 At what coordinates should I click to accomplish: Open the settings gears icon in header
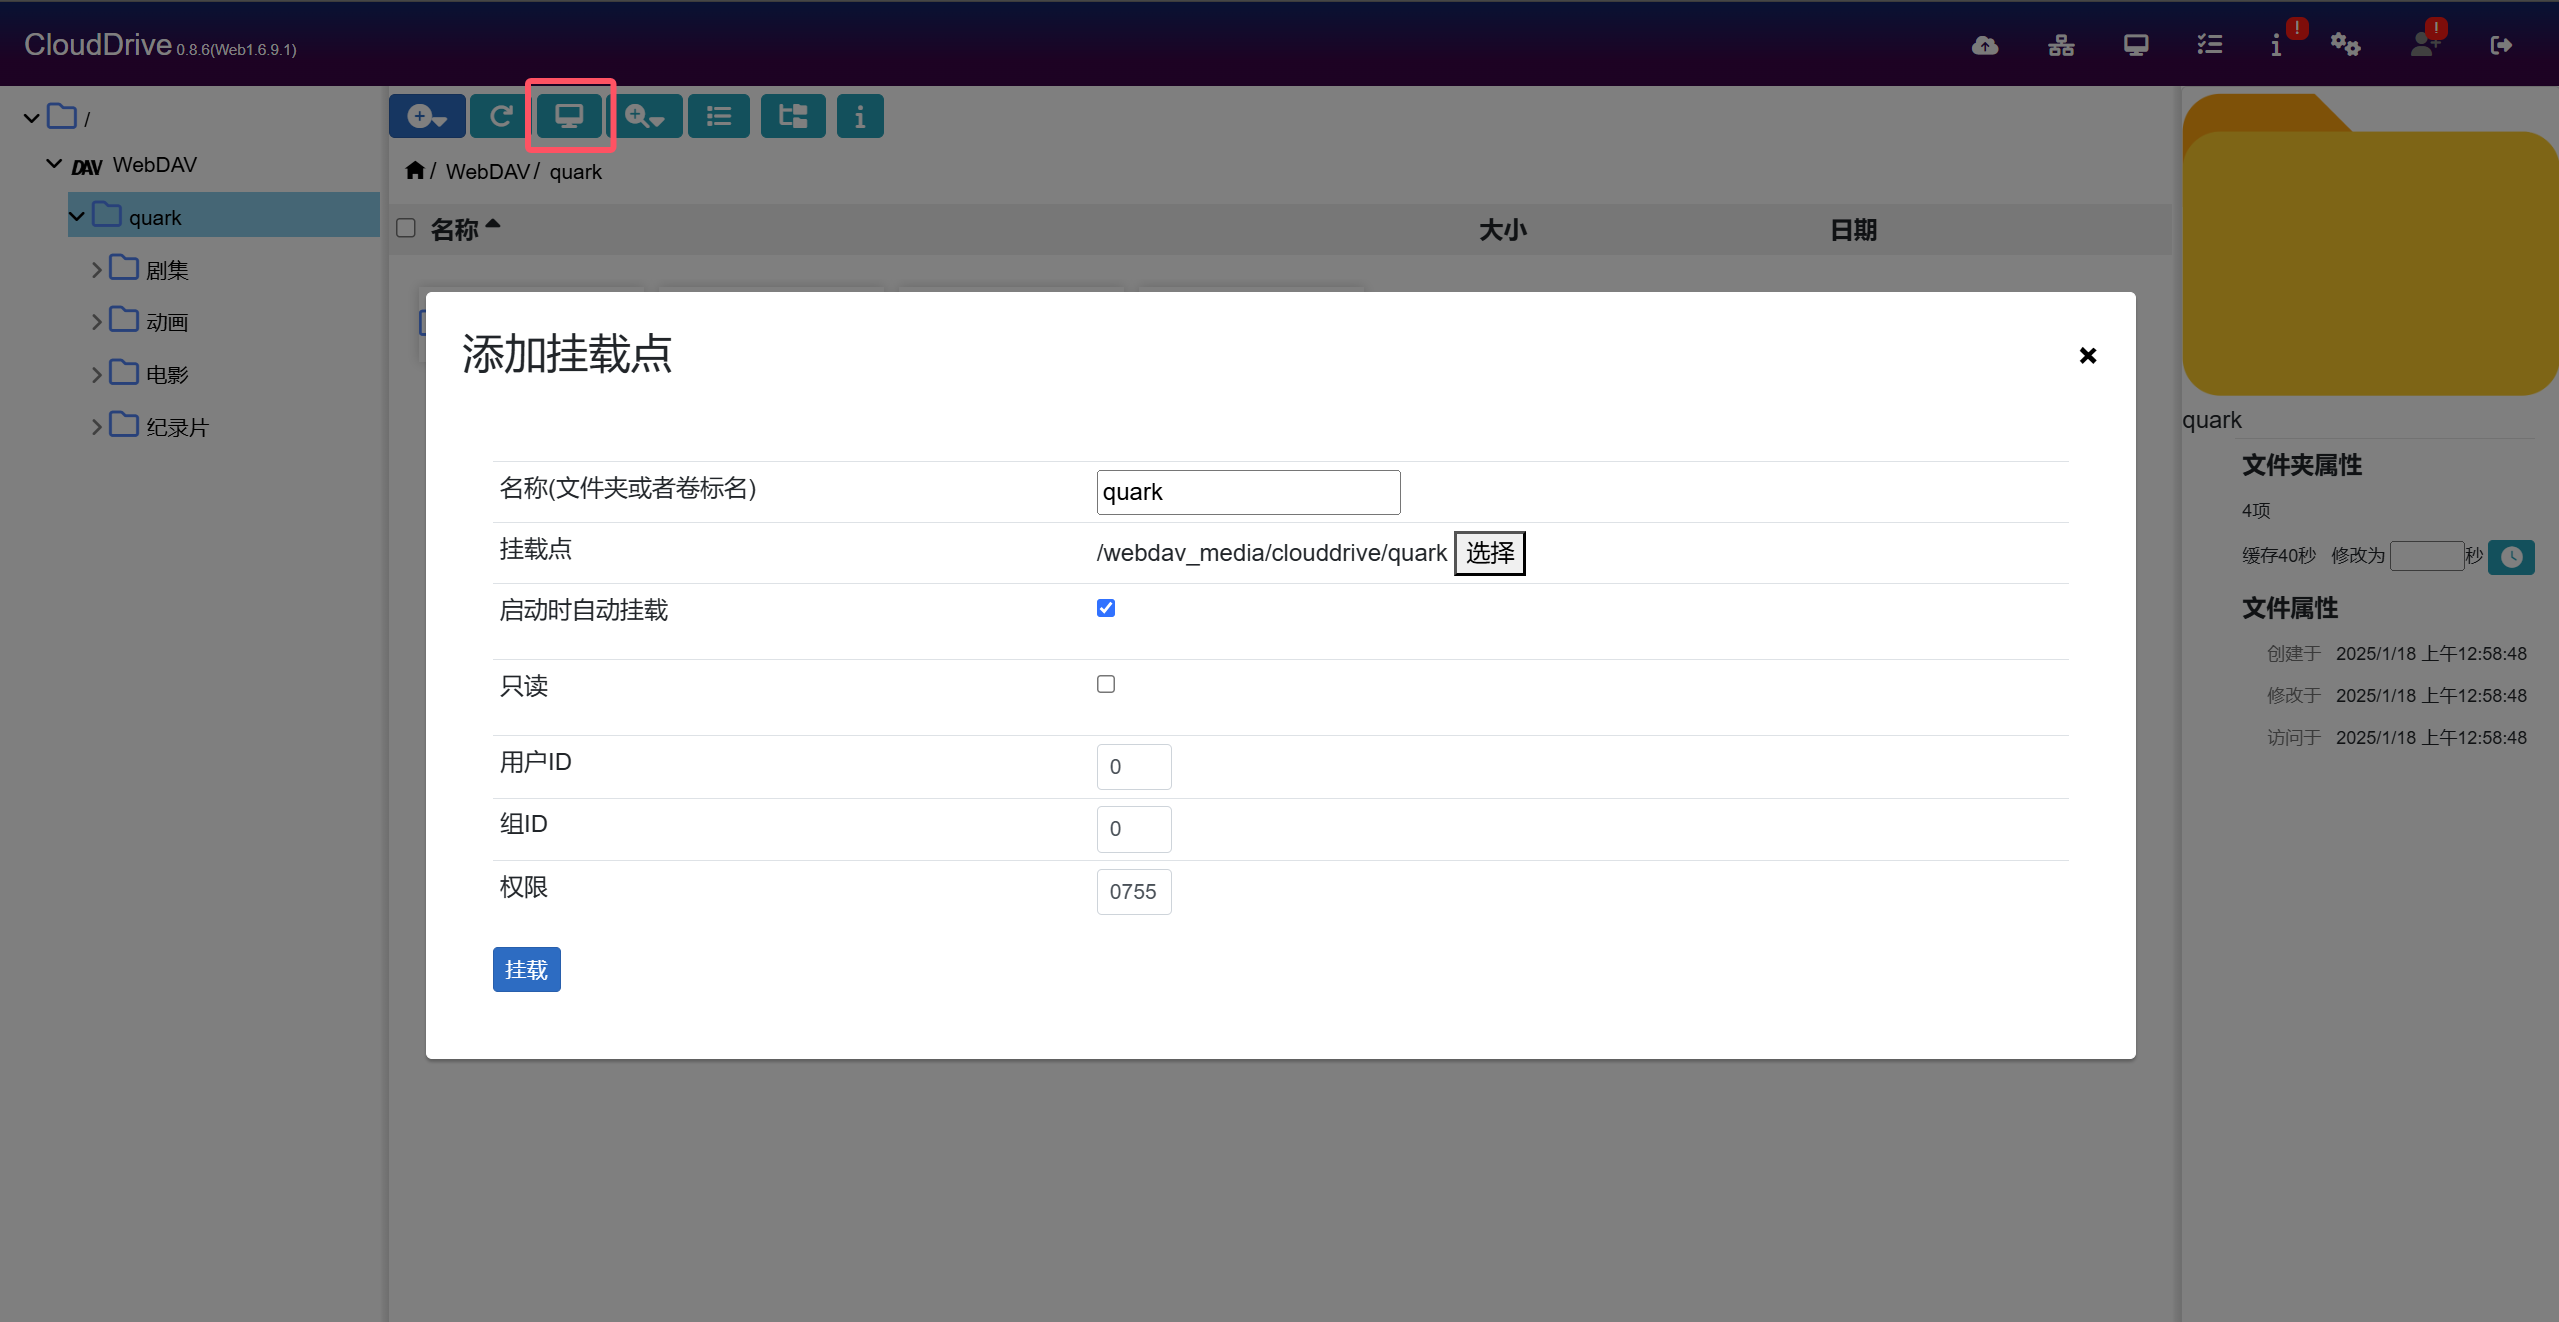[2344, 45]
